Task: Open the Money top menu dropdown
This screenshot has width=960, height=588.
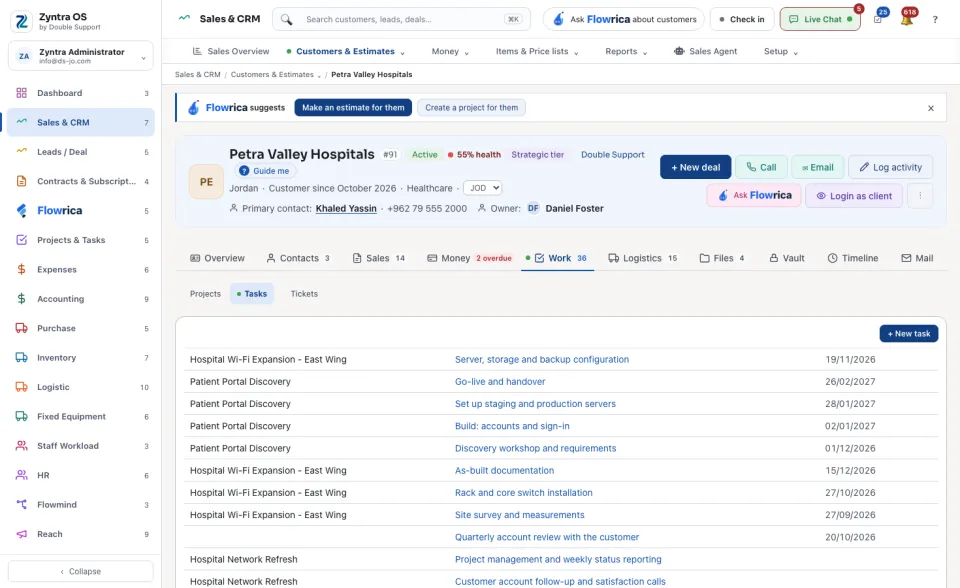Action: click(x=450, y=51)
